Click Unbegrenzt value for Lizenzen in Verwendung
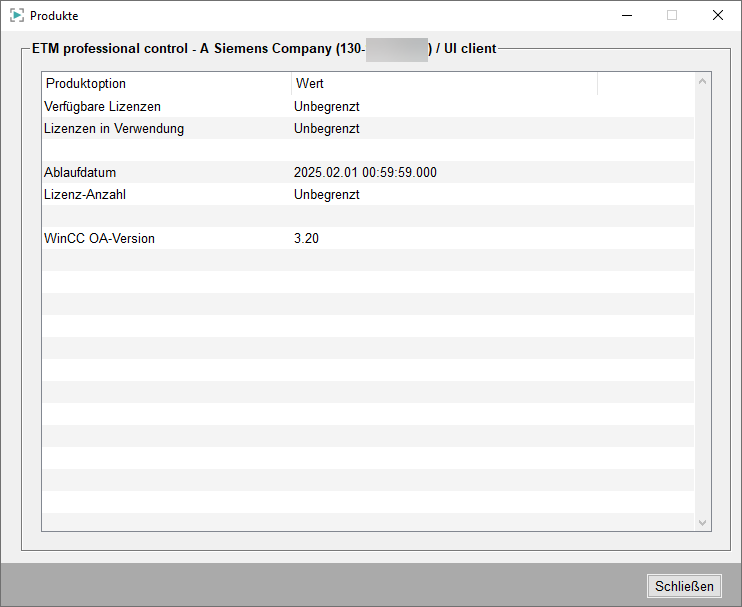 coord(327,128)
